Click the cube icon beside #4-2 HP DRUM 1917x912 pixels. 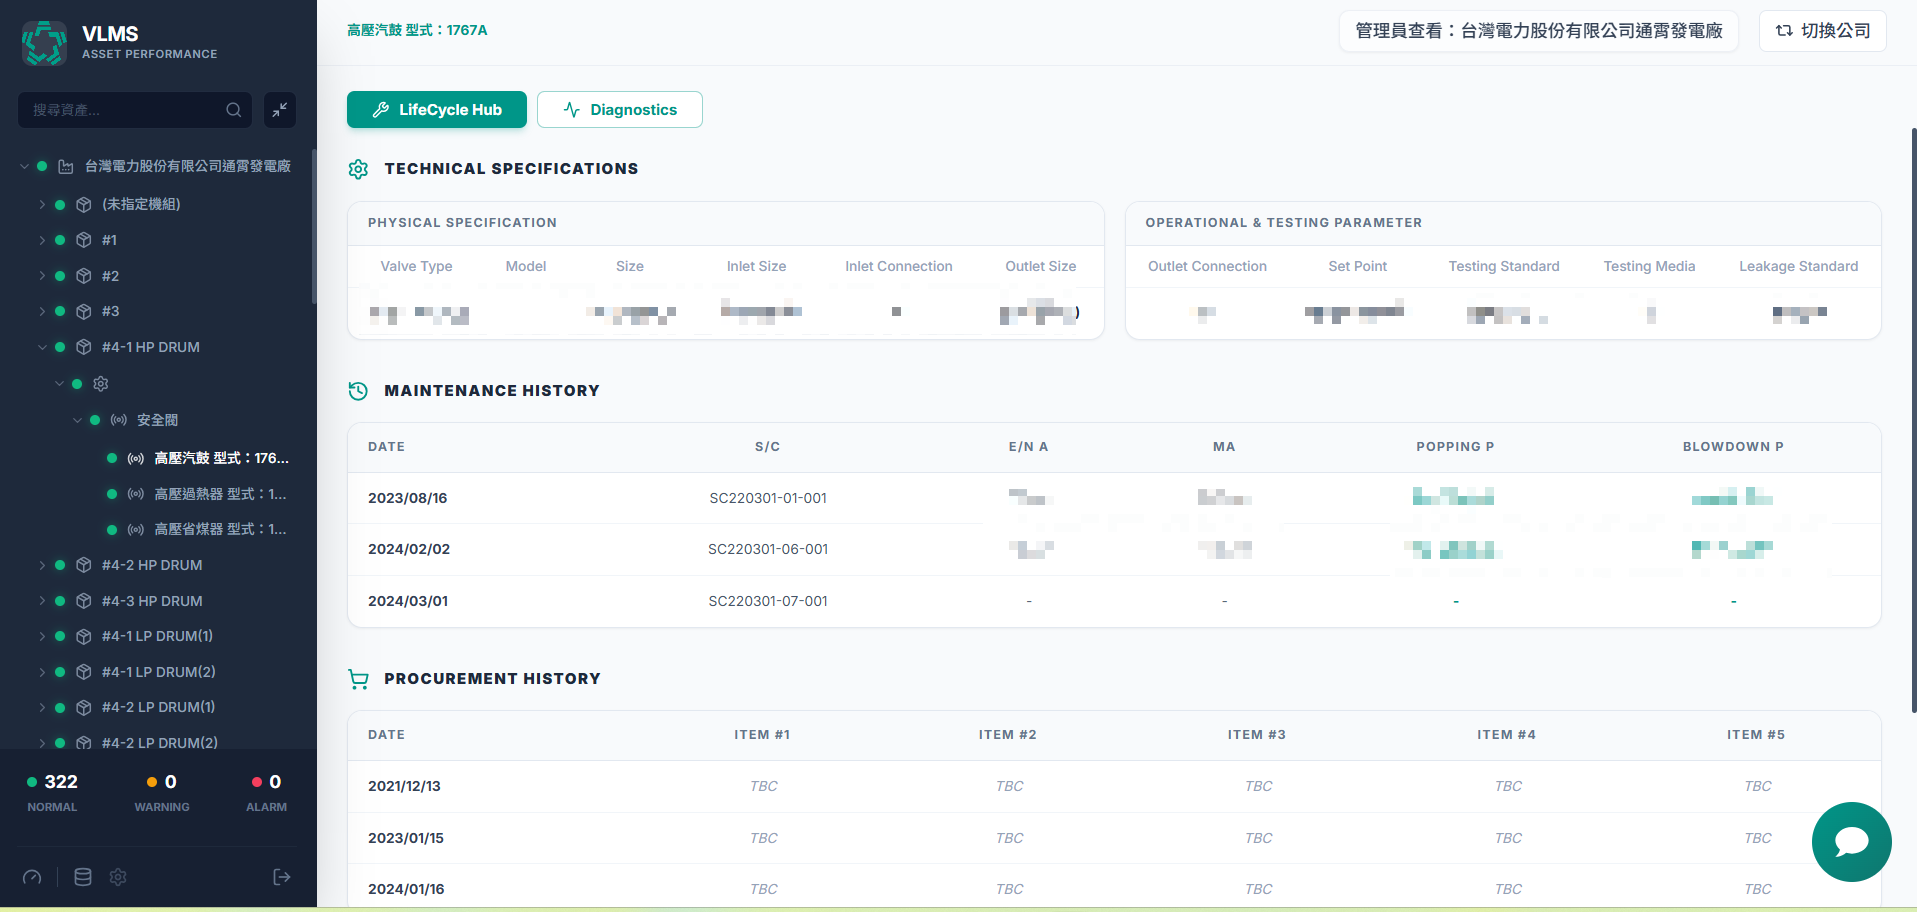[x=84, y=565]
